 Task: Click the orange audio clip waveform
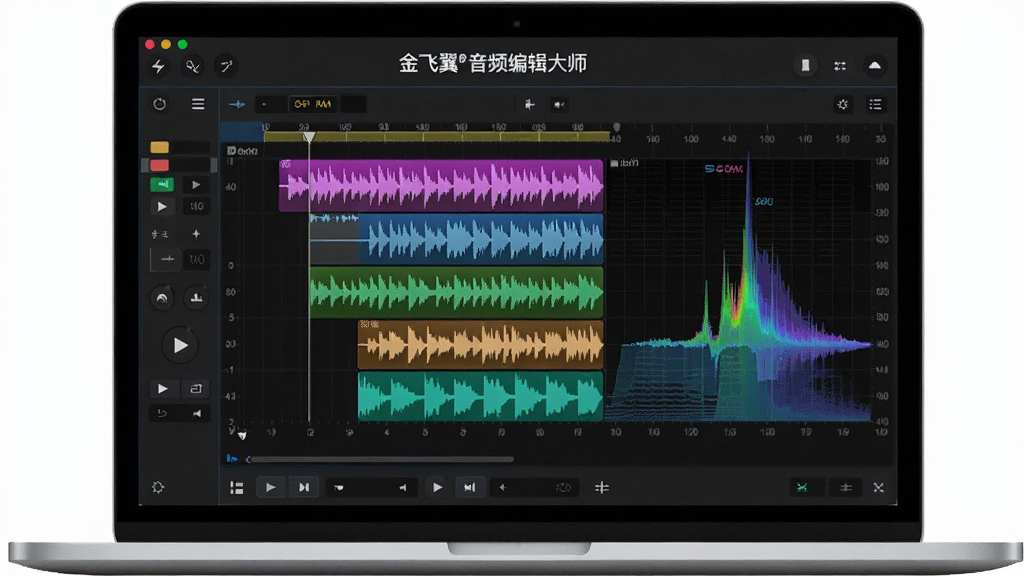click(x=481, y=345)
